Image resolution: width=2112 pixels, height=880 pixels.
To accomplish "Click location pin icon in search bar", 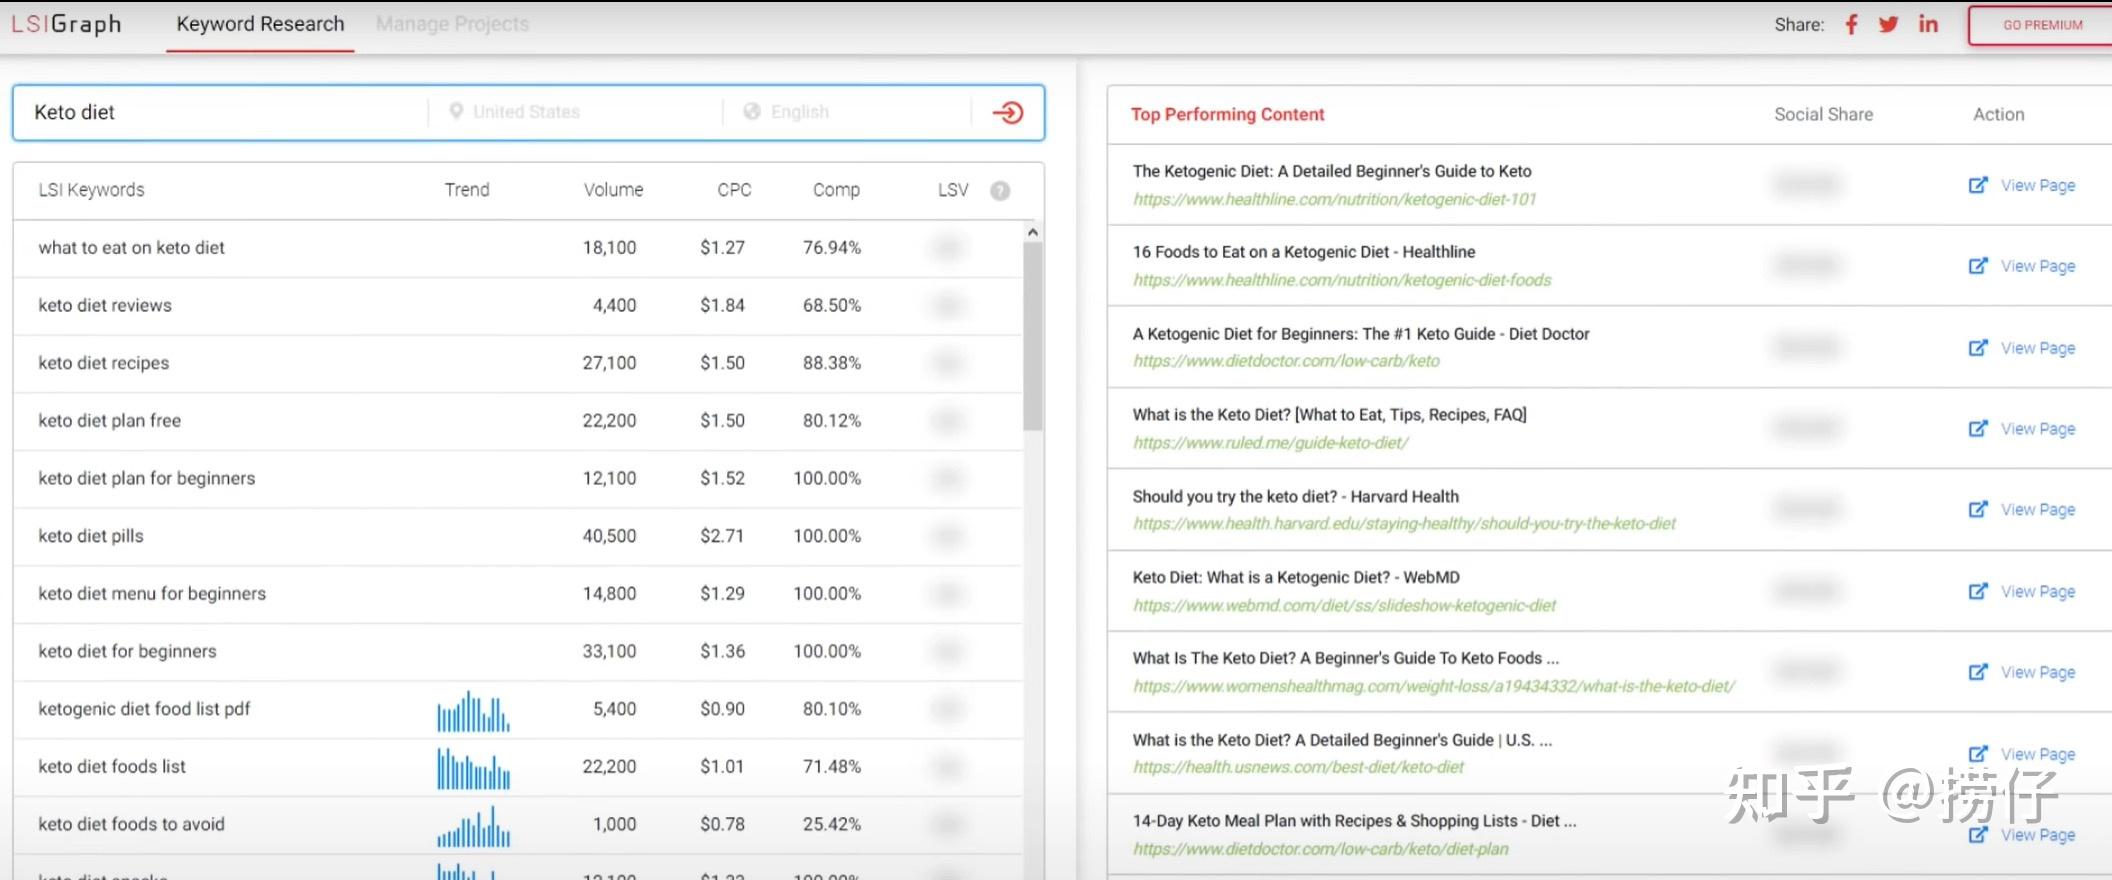I will (456, 112).
